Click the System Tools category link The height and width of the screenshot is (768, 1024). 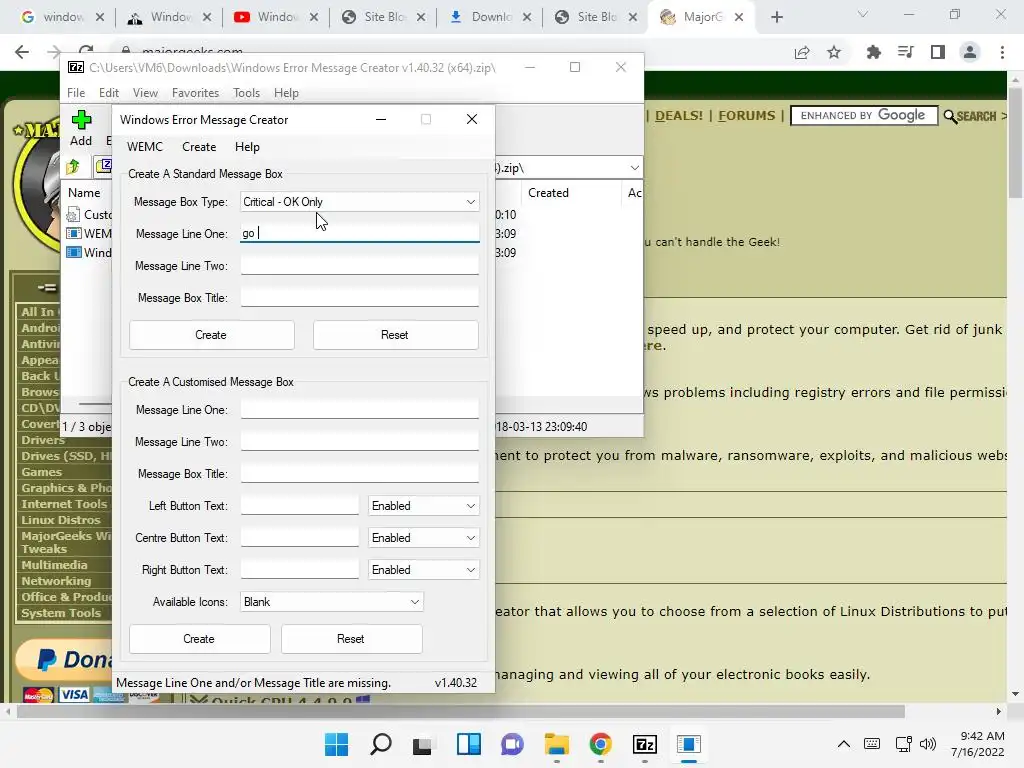61,613
